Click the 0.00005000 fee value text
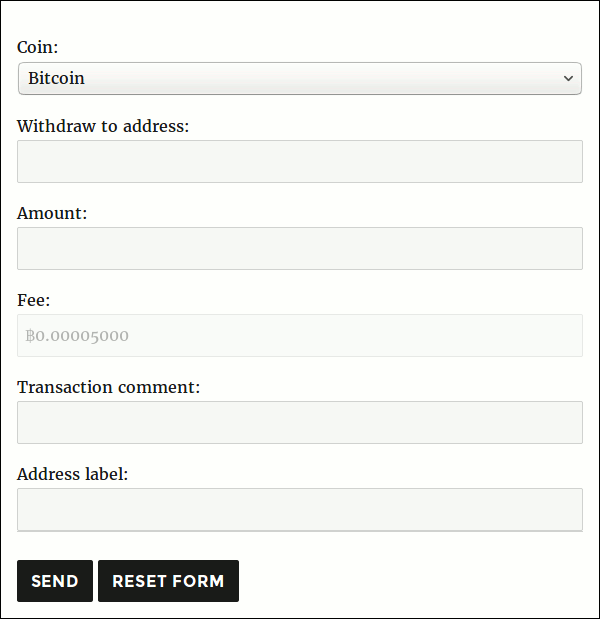Image resolution: width=600 pixels, height=619 pixels. pos(83,336)
